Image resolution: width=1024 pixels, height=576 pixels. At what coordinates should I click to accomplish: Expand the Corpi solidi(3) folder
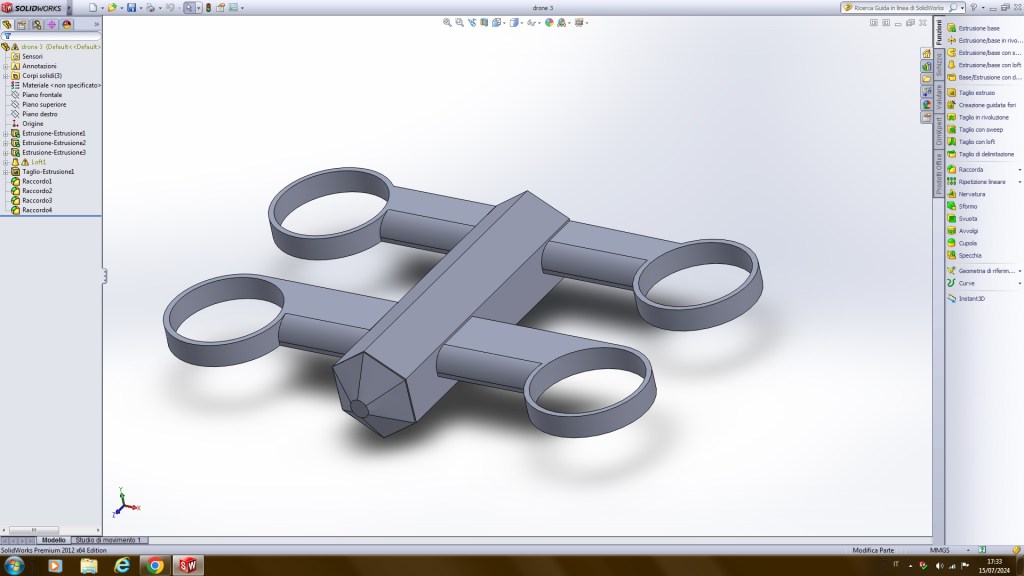(x=5, y=75)
